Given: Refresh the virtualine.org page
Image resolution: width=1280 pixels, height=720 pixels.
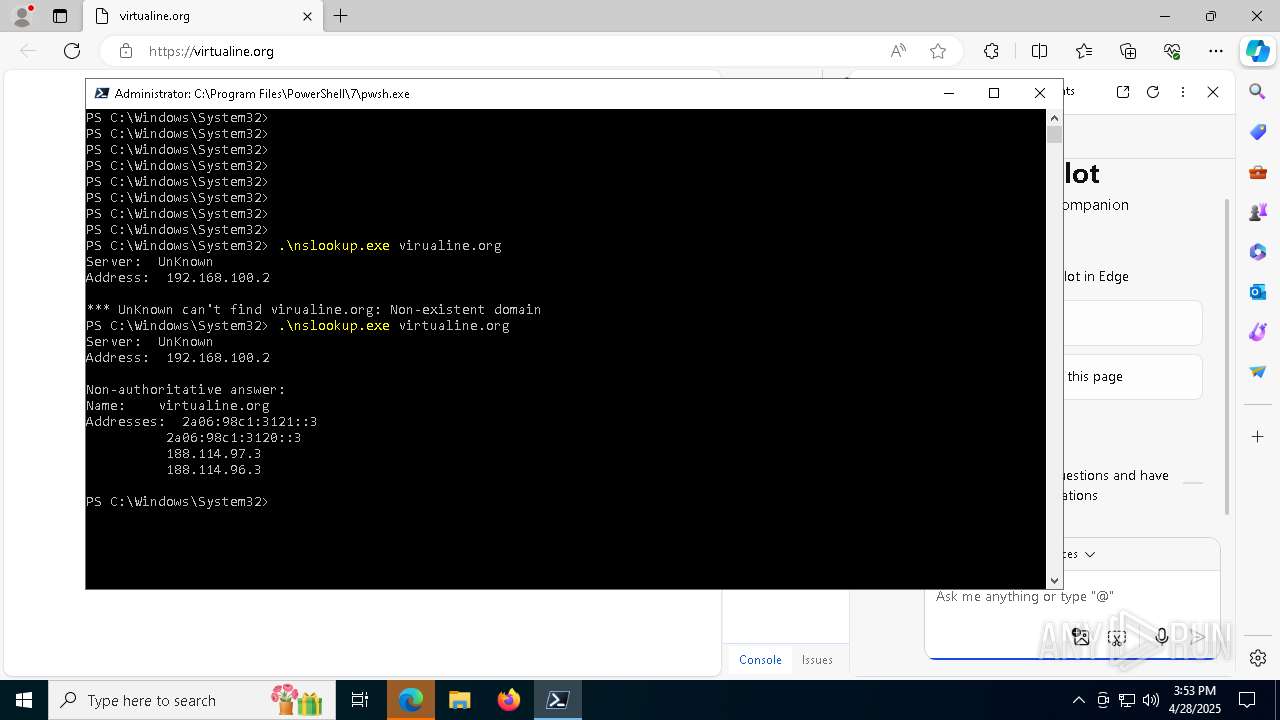Looking at the screenshot, I should tap(72, 51).
